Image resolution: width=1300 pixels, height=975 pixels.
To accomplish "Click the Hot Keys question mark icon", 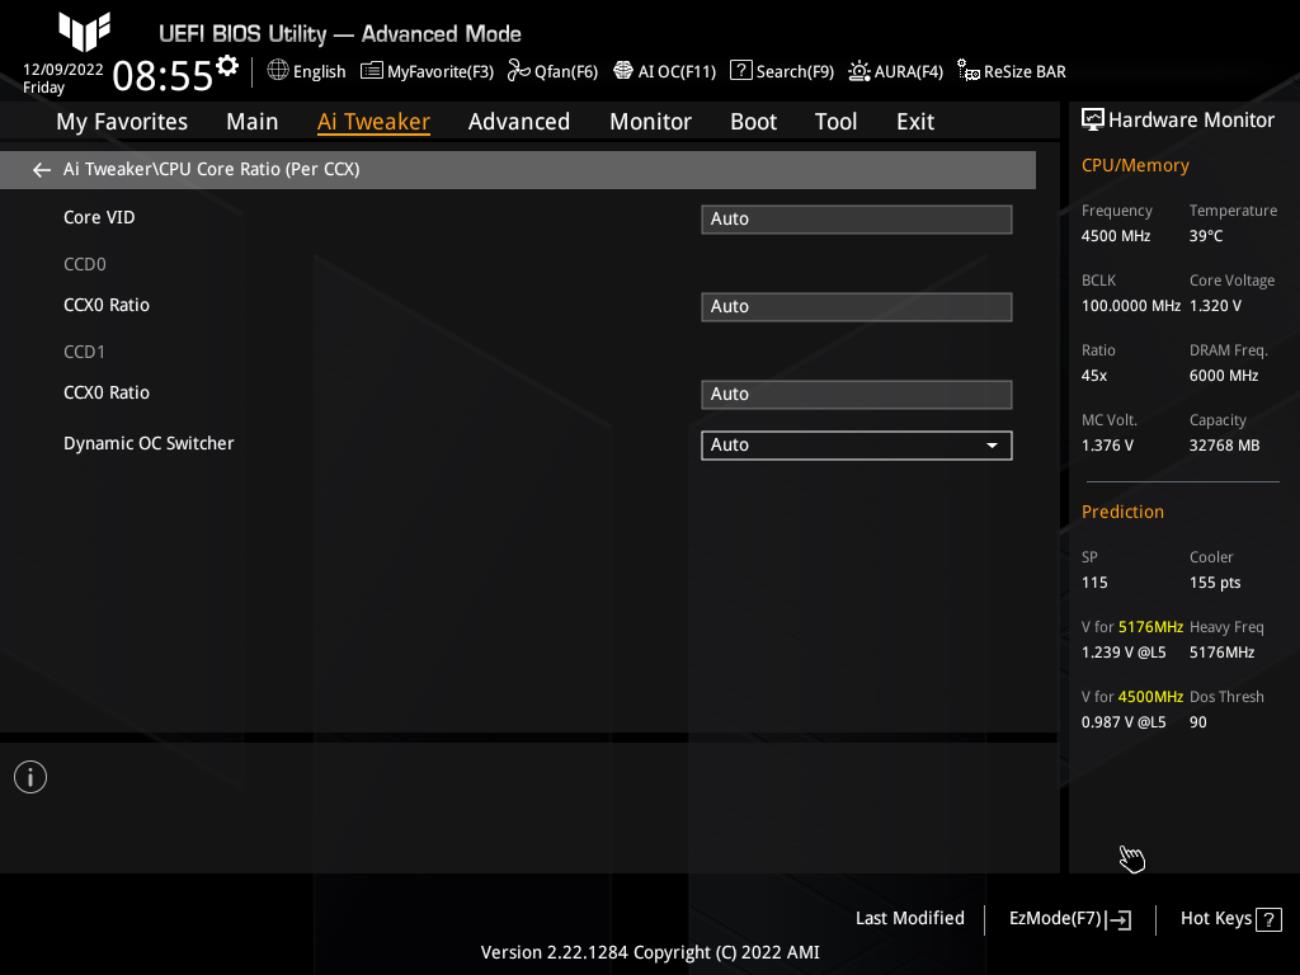I will (1269, 920).
